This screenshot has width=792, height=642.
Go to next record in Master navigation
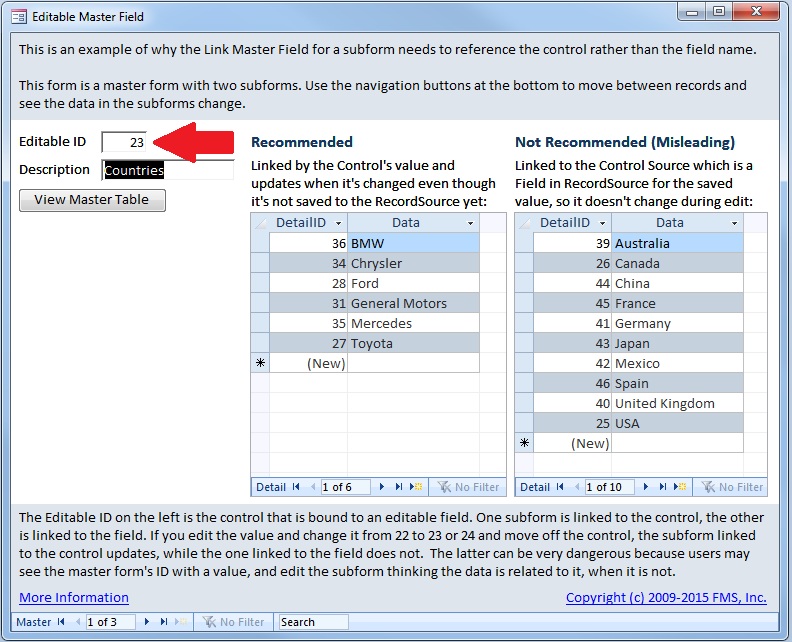pos(149,622)
